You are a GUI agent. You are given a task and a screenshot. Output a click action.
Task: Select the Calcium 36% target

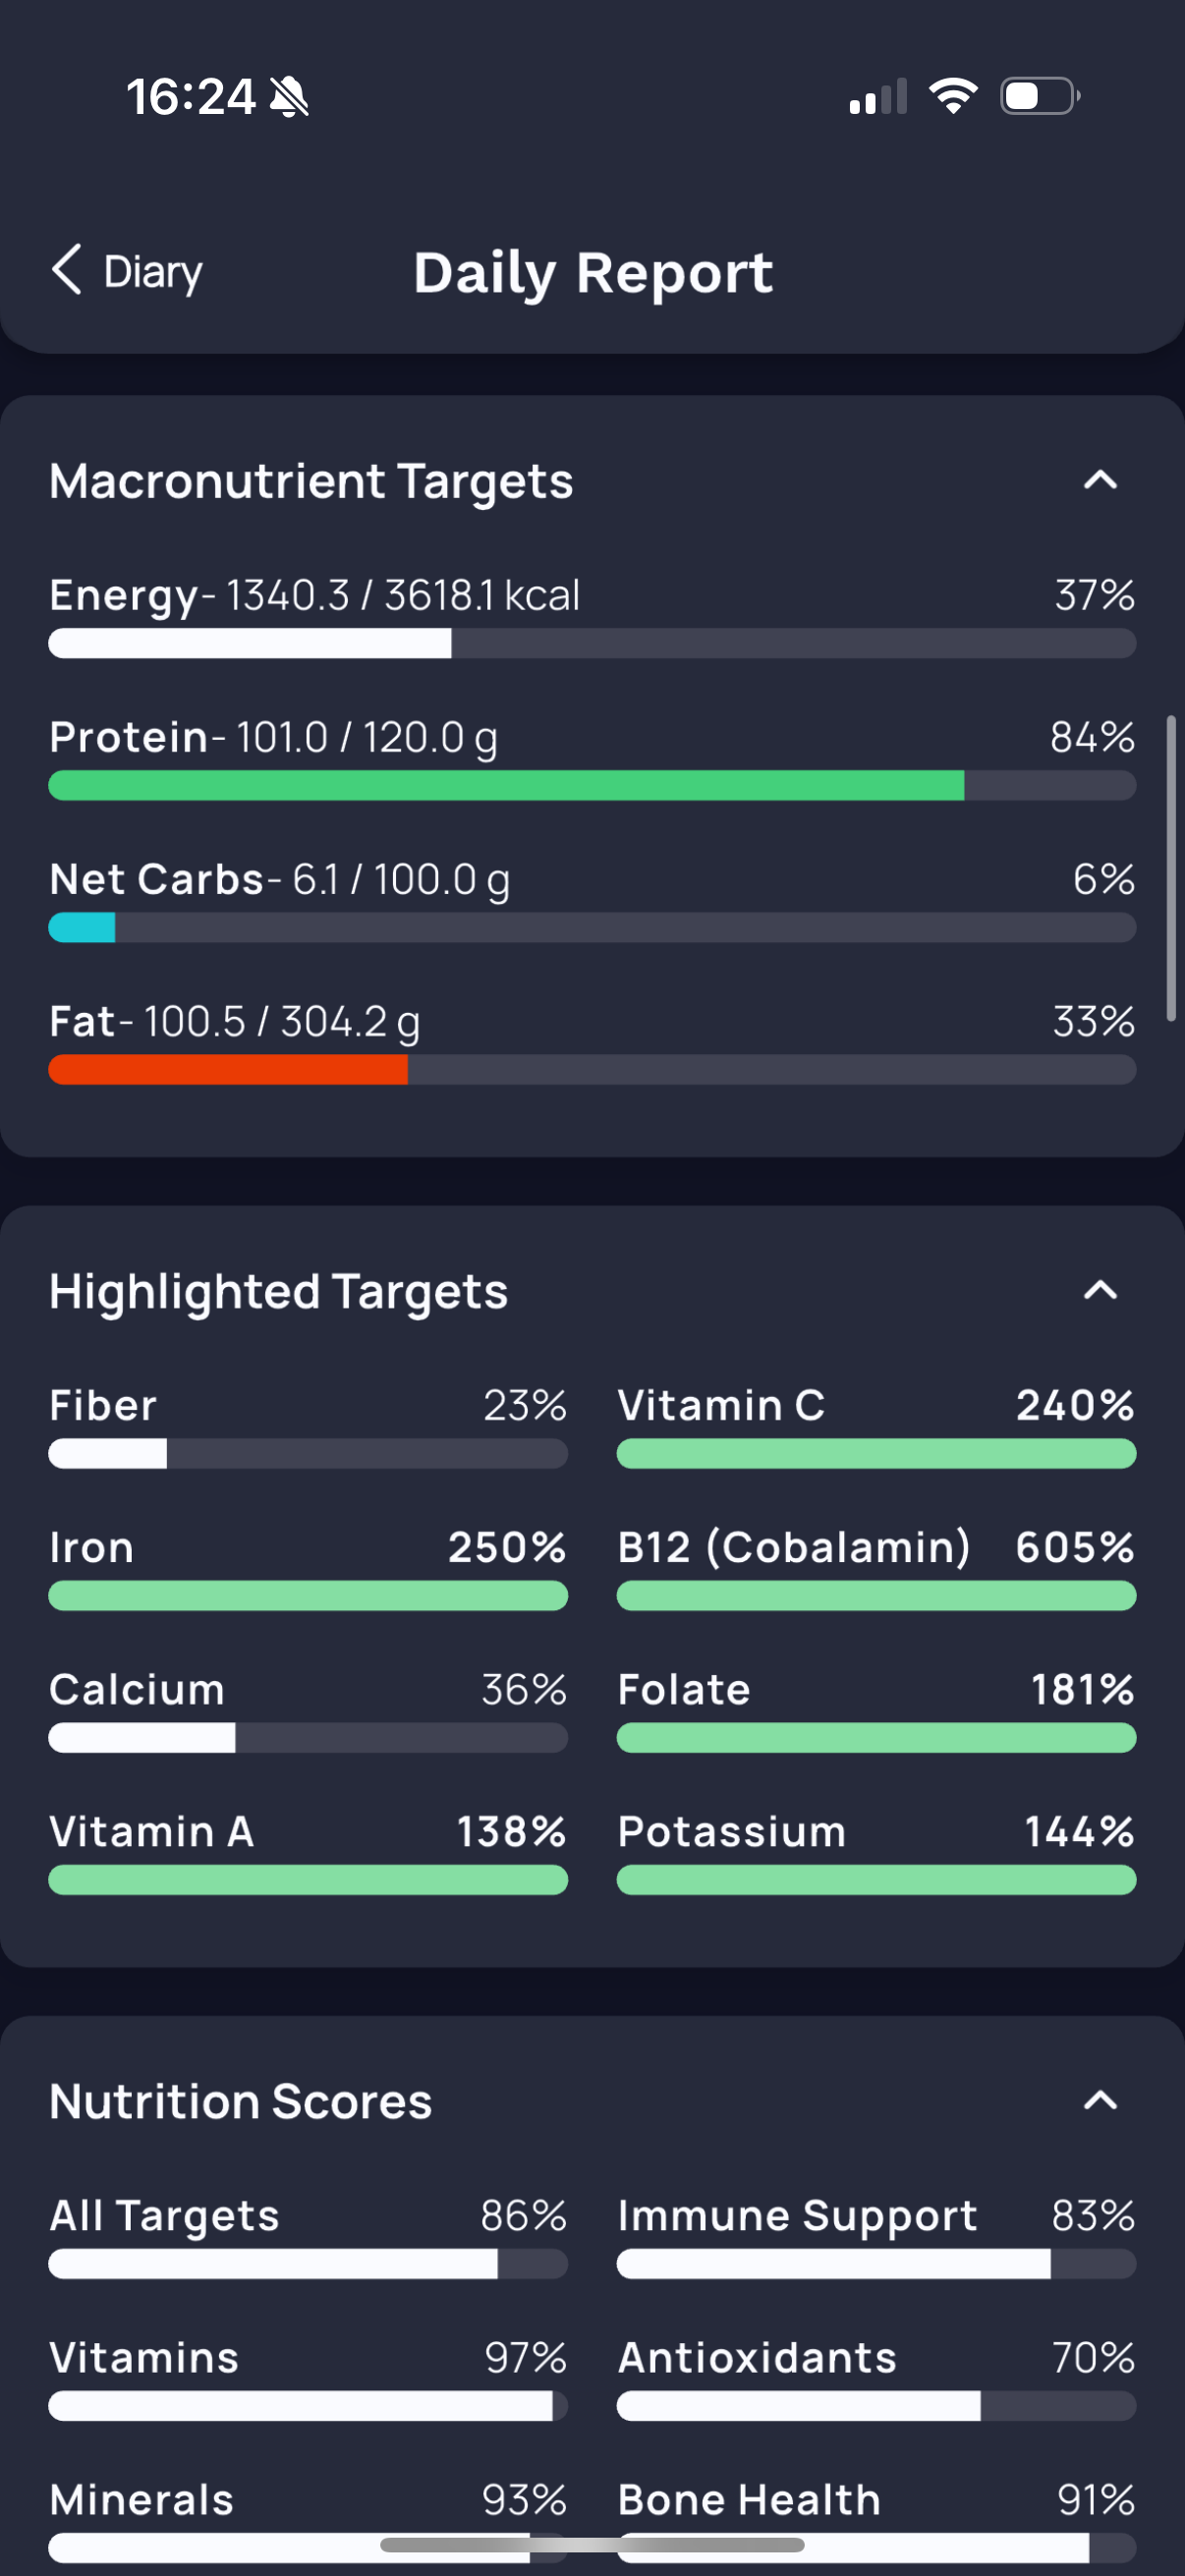coord(308,1709)
